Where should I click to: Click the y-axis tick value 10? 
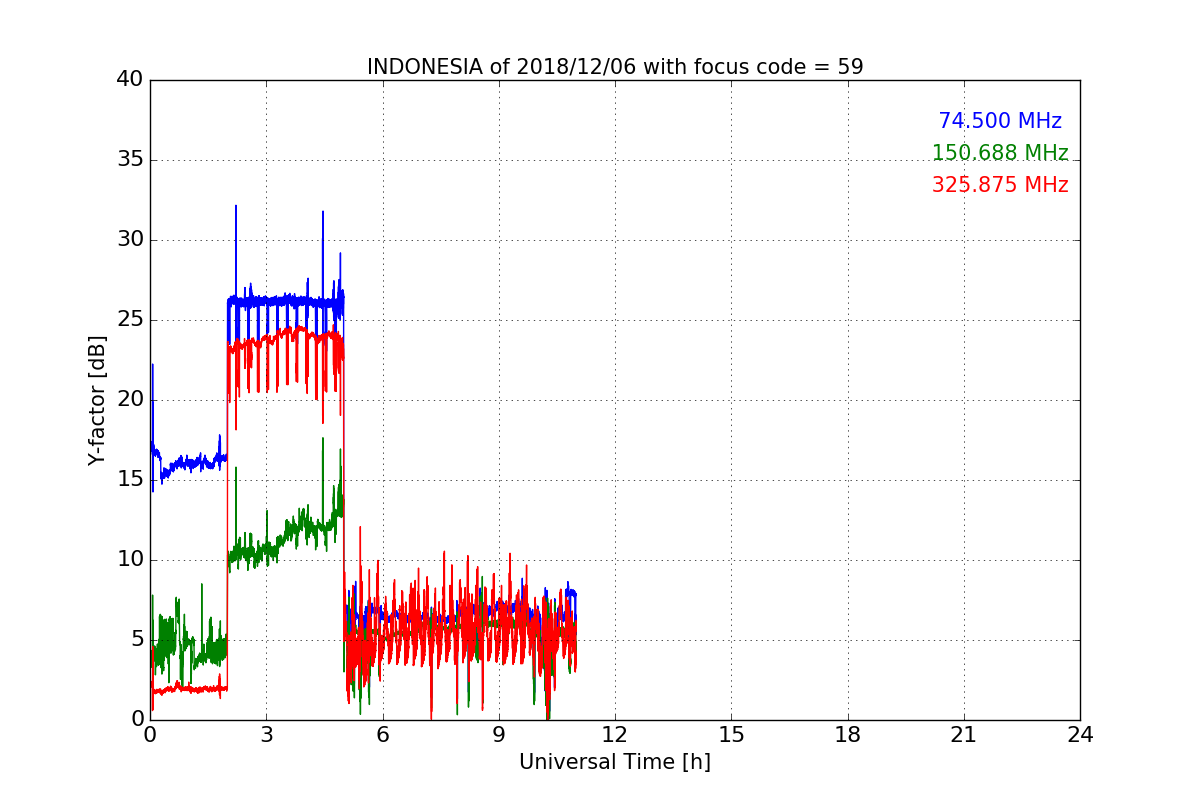(x=130, y=560)
